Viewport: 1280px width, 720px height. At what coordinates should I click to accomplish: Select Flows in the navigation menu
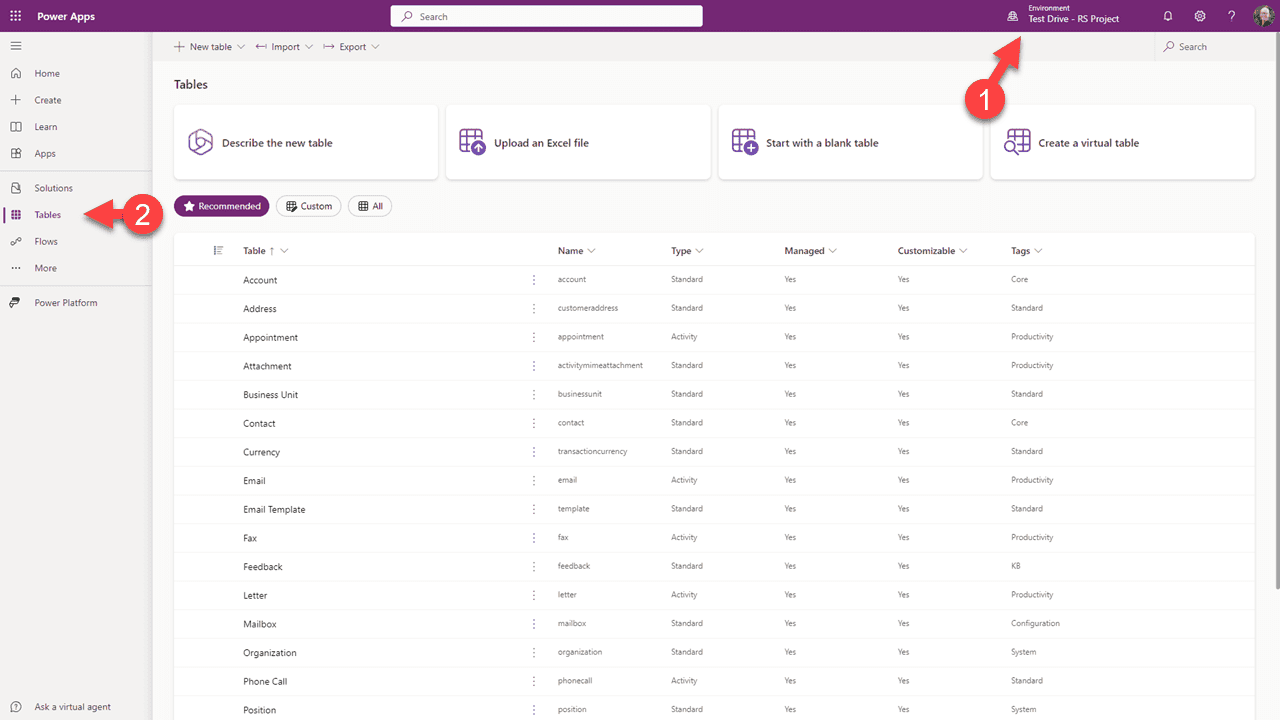click(x=46, y=241)
